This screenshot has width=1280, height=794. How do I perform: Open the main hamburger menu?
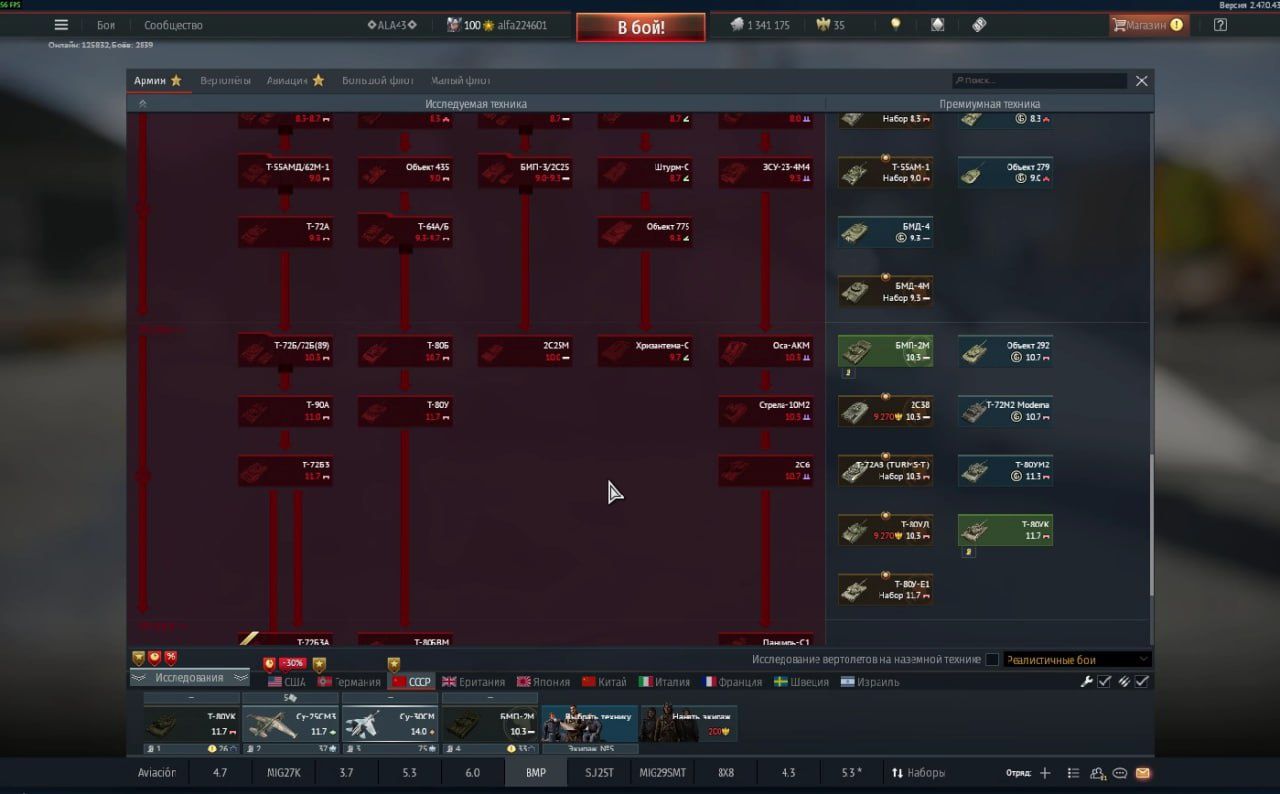62,25
